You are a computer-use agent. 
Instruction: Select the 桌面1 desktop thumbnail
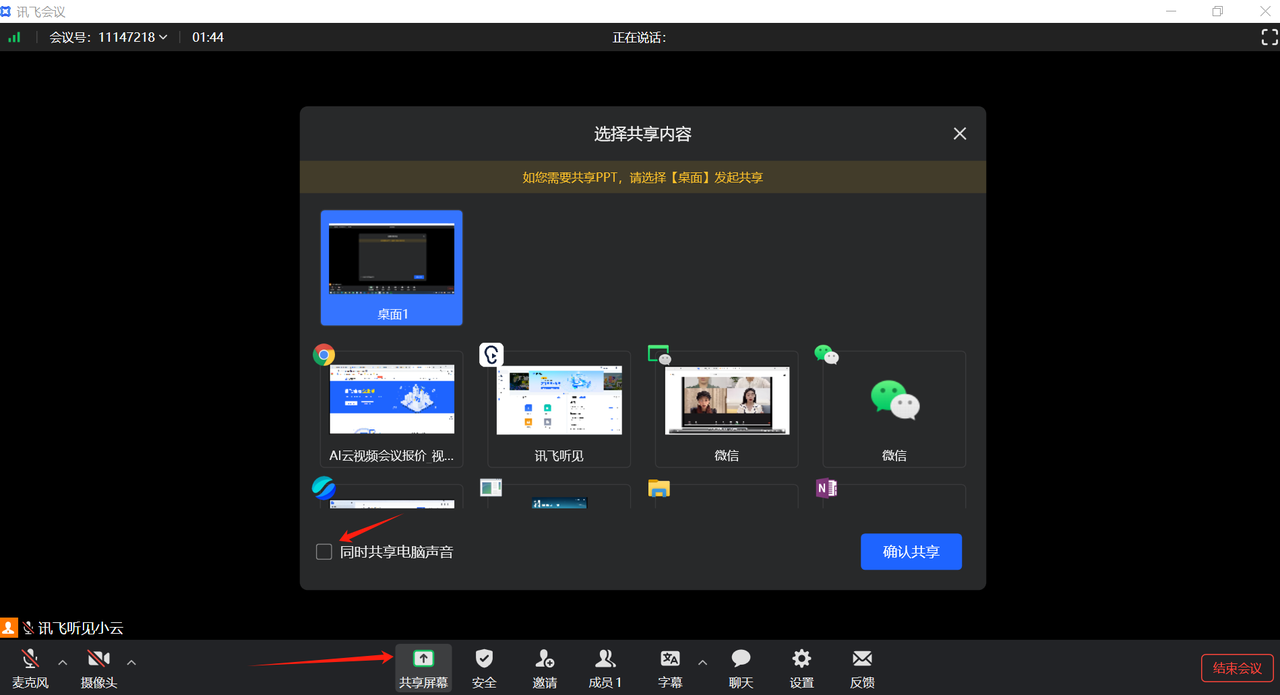(392, 267)
